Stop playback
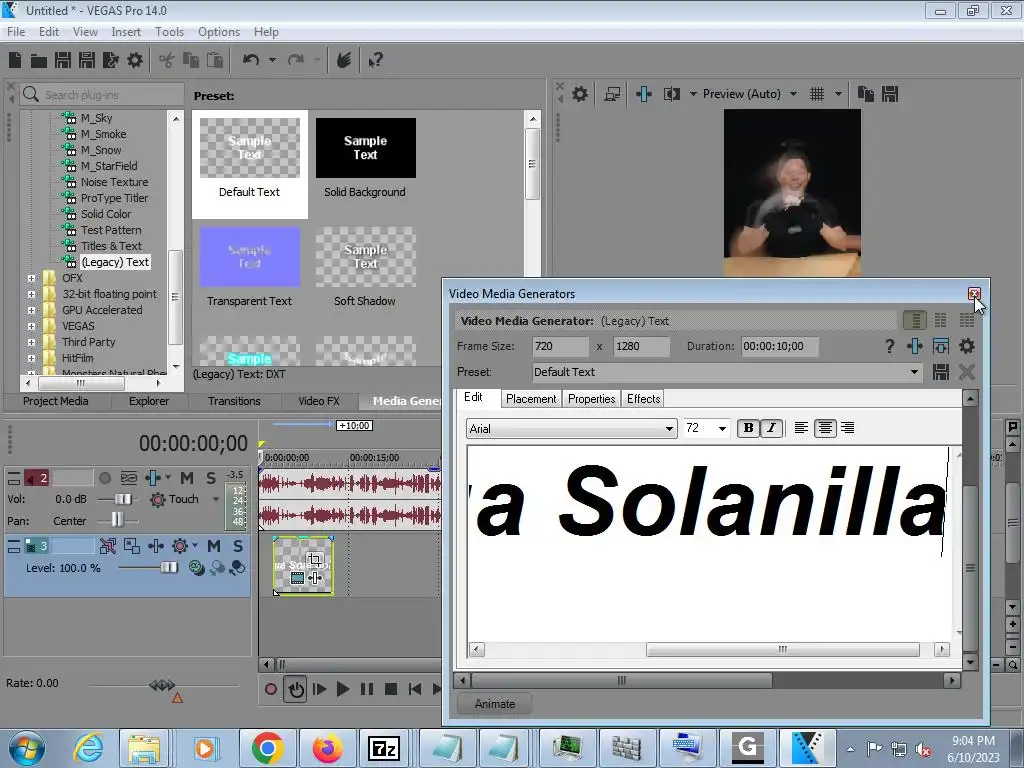The image size is (1024, 768). [391, 689]
